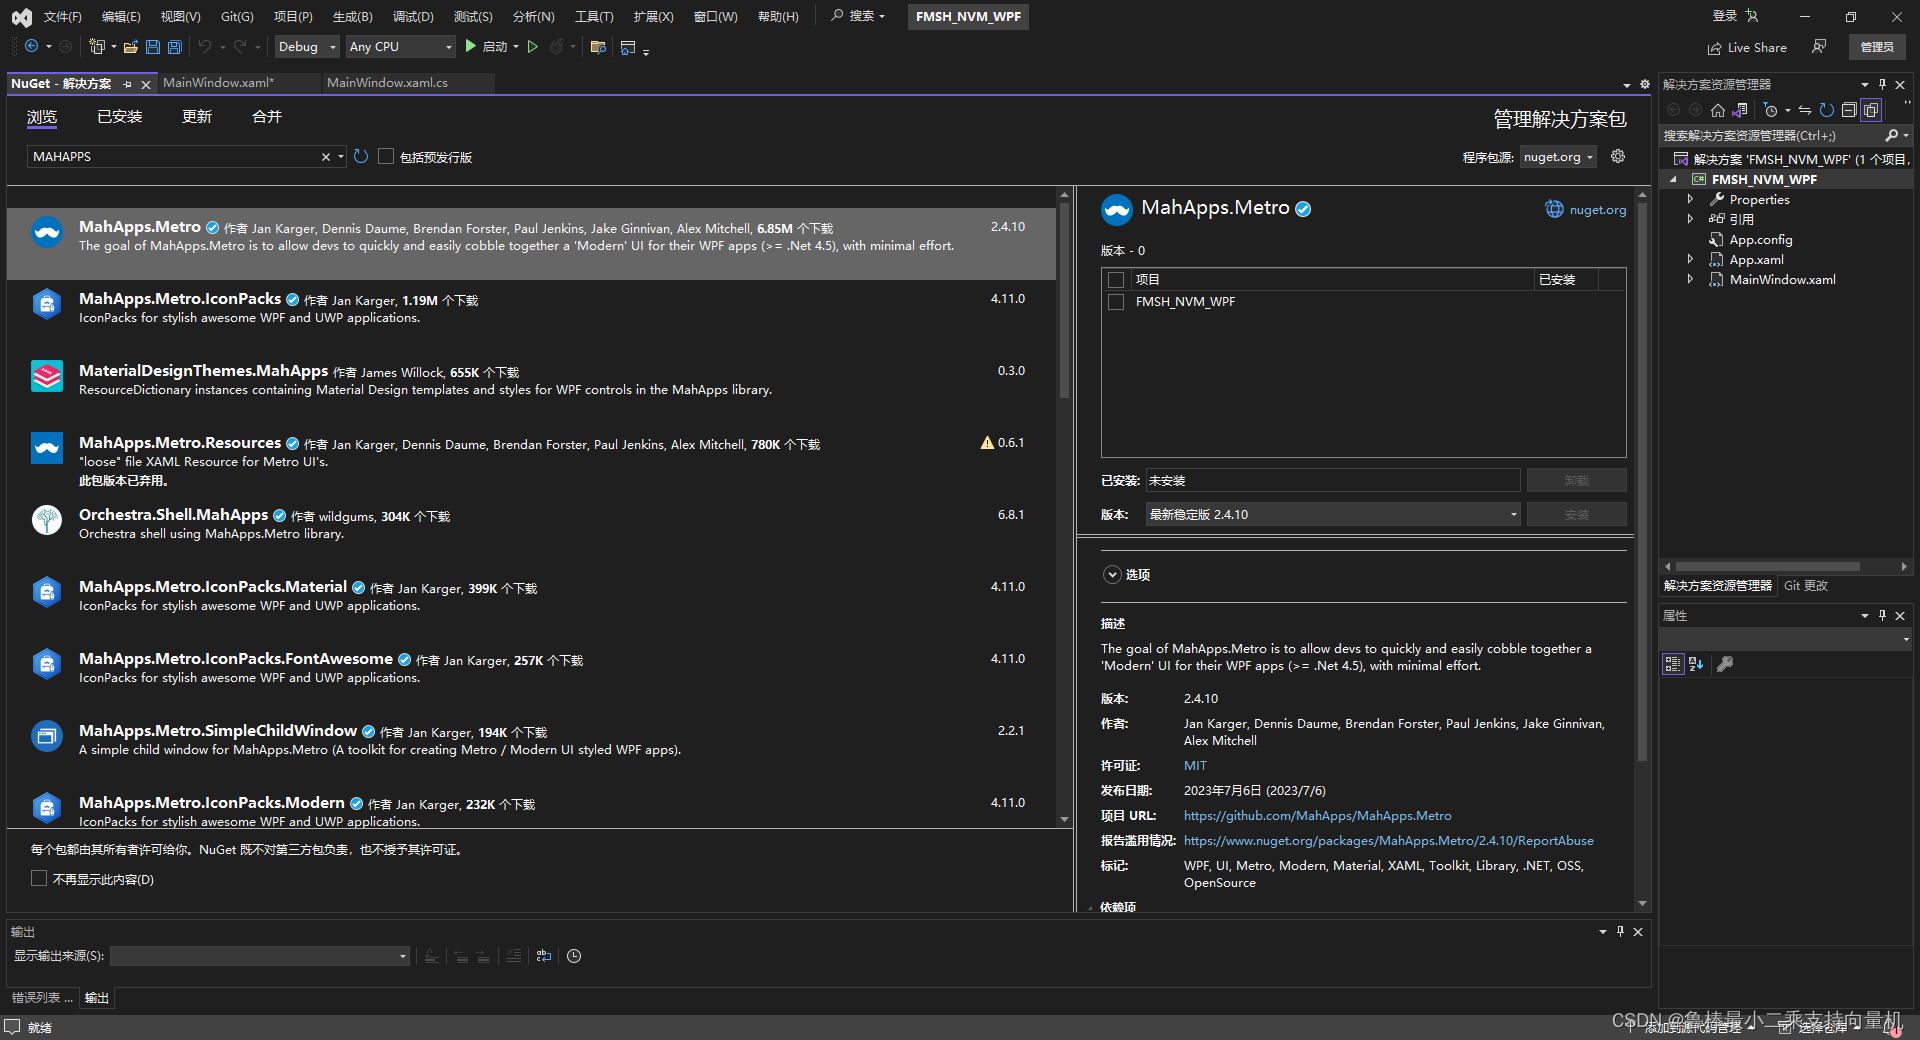Open NuGet package source settings gear

[1618, 156]
